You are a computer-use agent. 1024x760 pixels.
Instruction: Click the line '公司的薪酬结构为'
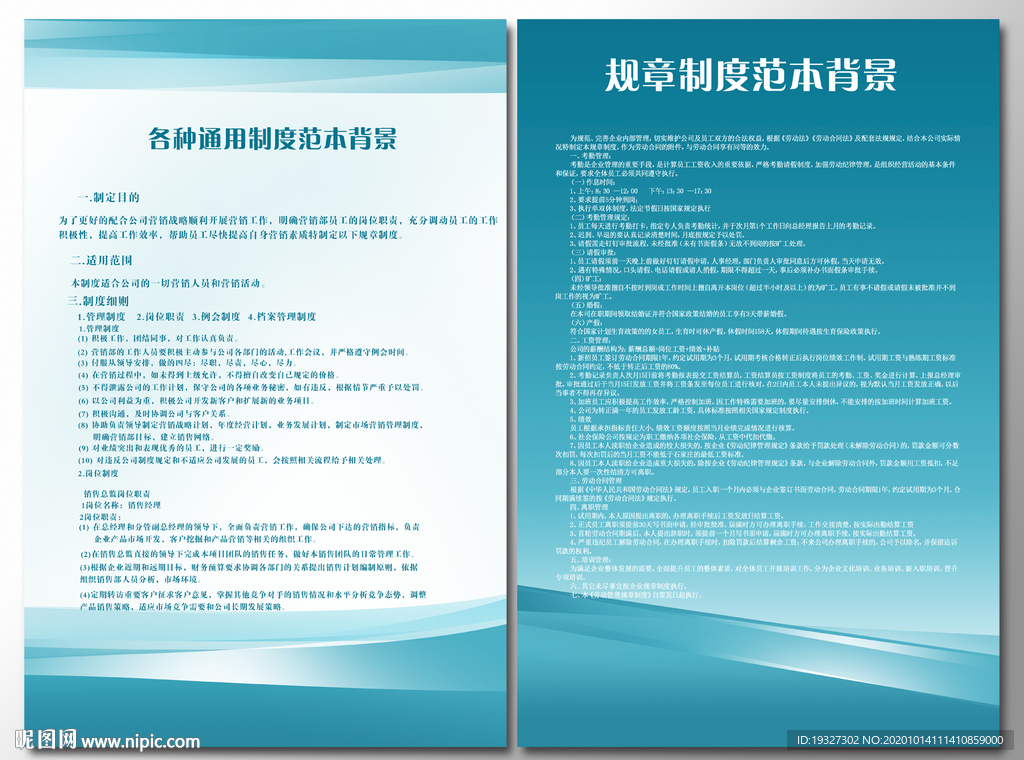(x=645, y=349)
